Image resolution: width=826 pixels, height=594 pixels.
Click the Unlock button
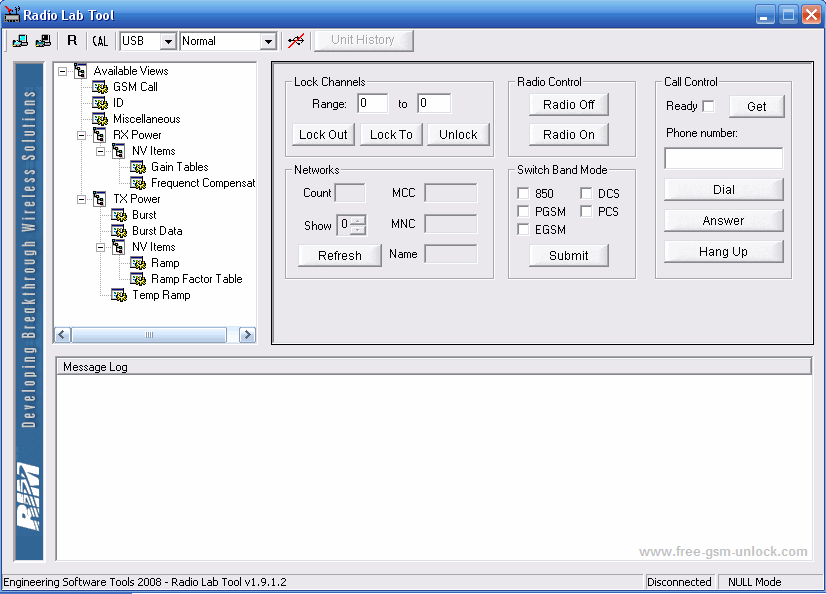click(x=458, y=135)
